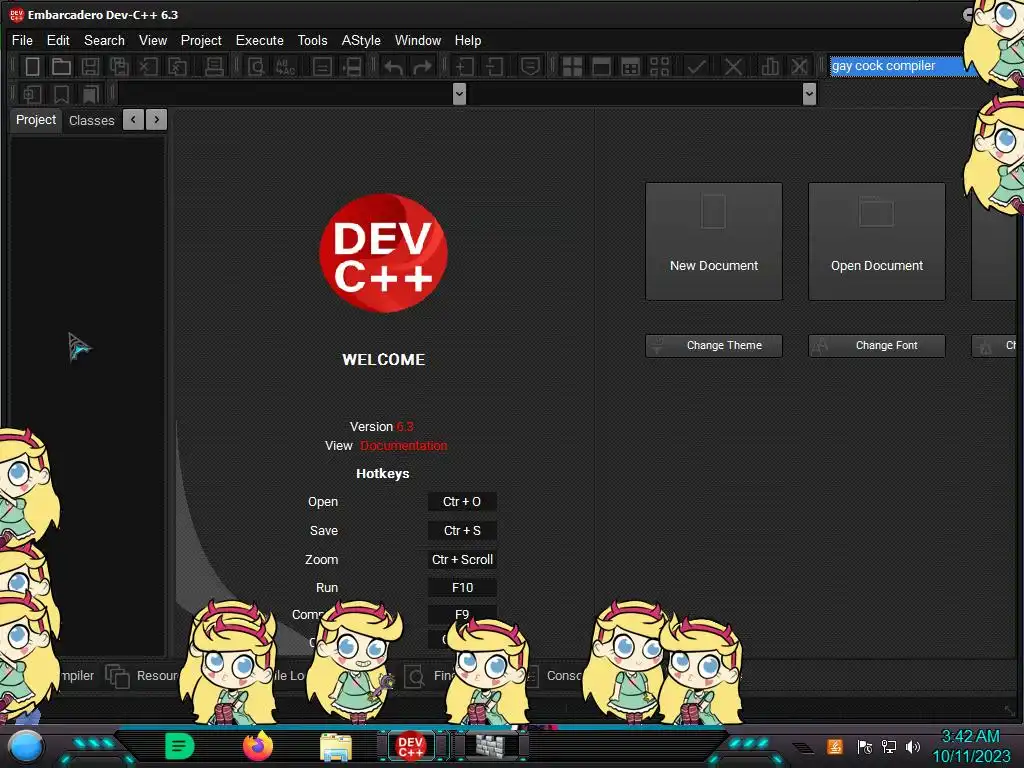Click the Ctr + Scroll hotkey box
This screenshot has height=768, width=1024.
point(462,559)
